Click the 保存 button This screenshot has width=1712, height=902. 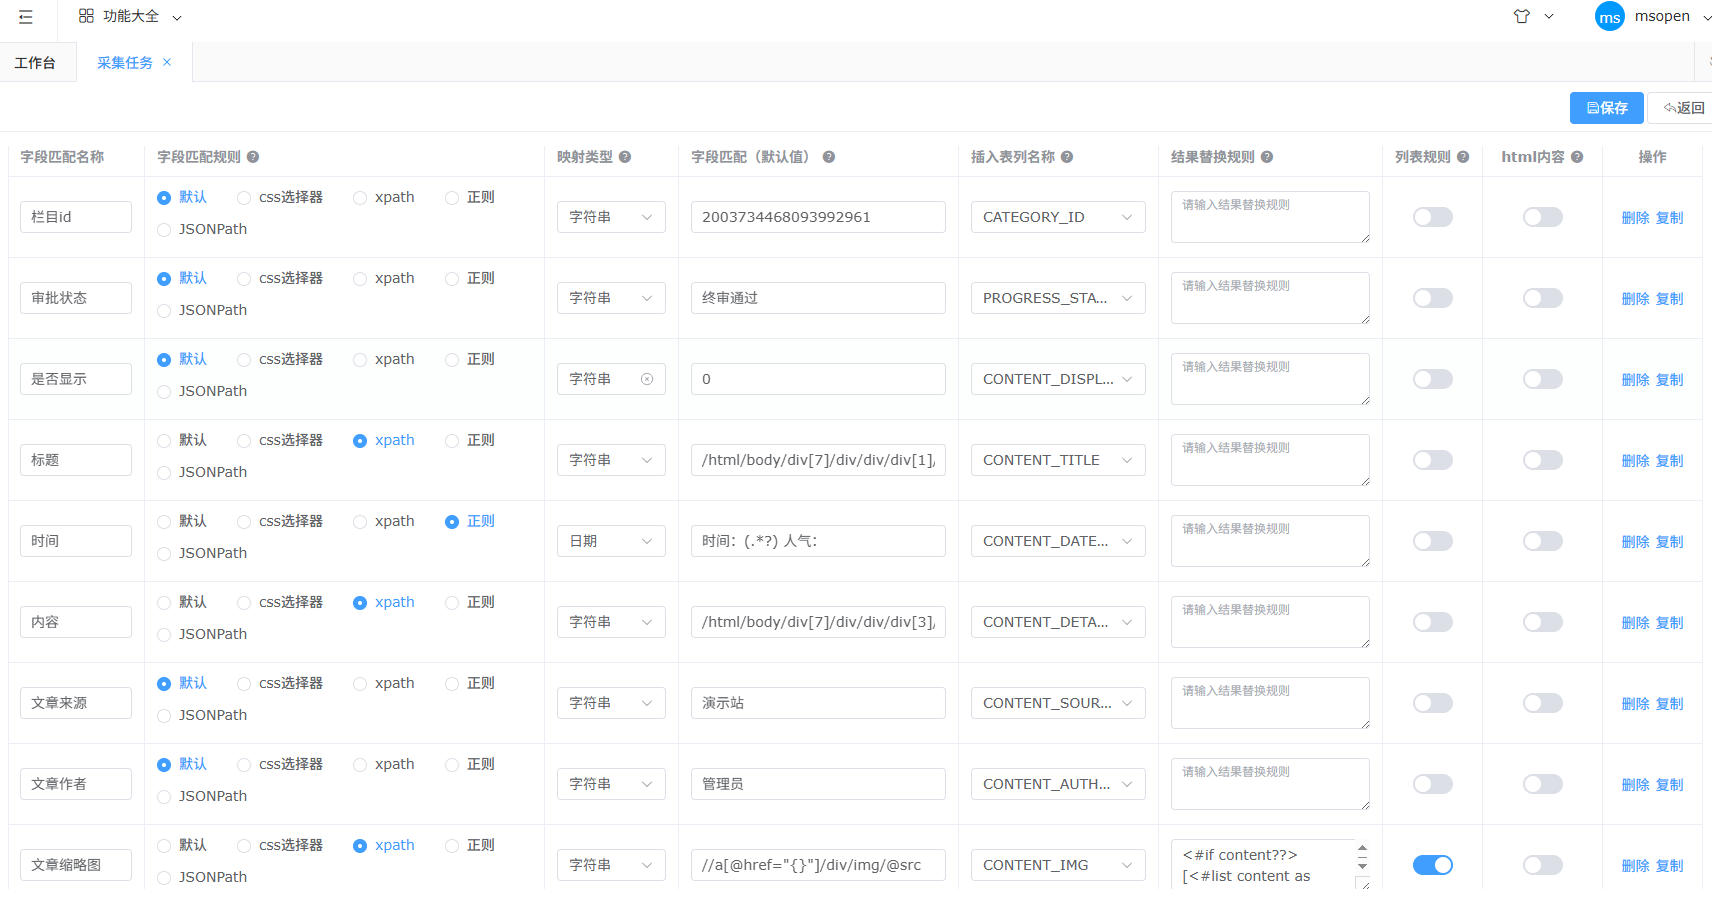coord(1606,108)
